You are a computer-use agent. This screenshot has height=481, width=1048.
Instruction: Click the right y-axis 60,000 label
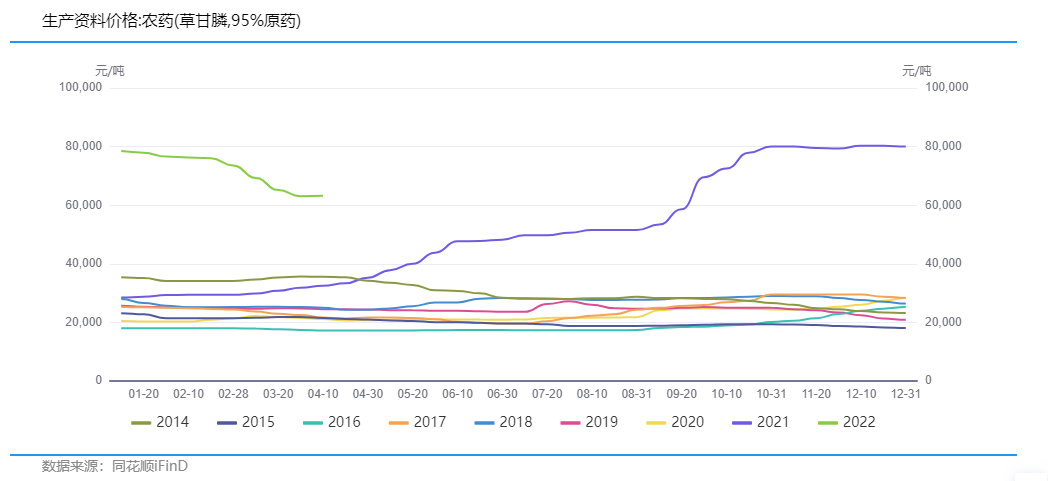click(x=944, y=205)
